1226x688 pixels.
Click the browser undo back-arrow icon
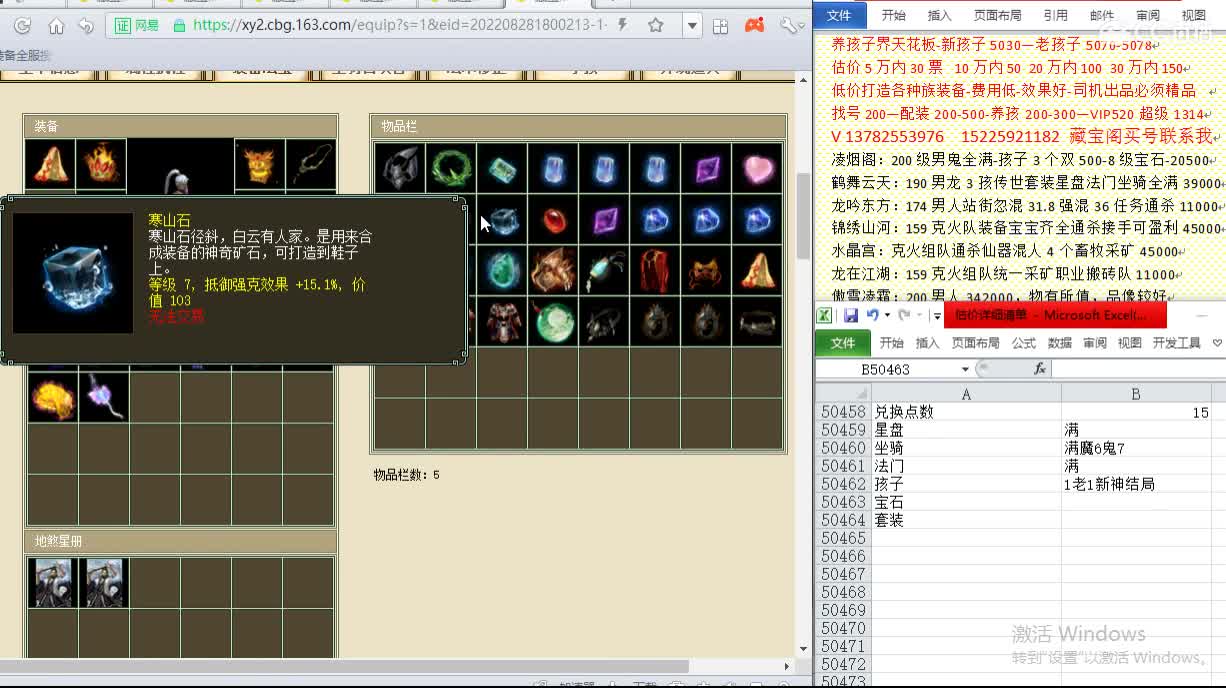86,26
